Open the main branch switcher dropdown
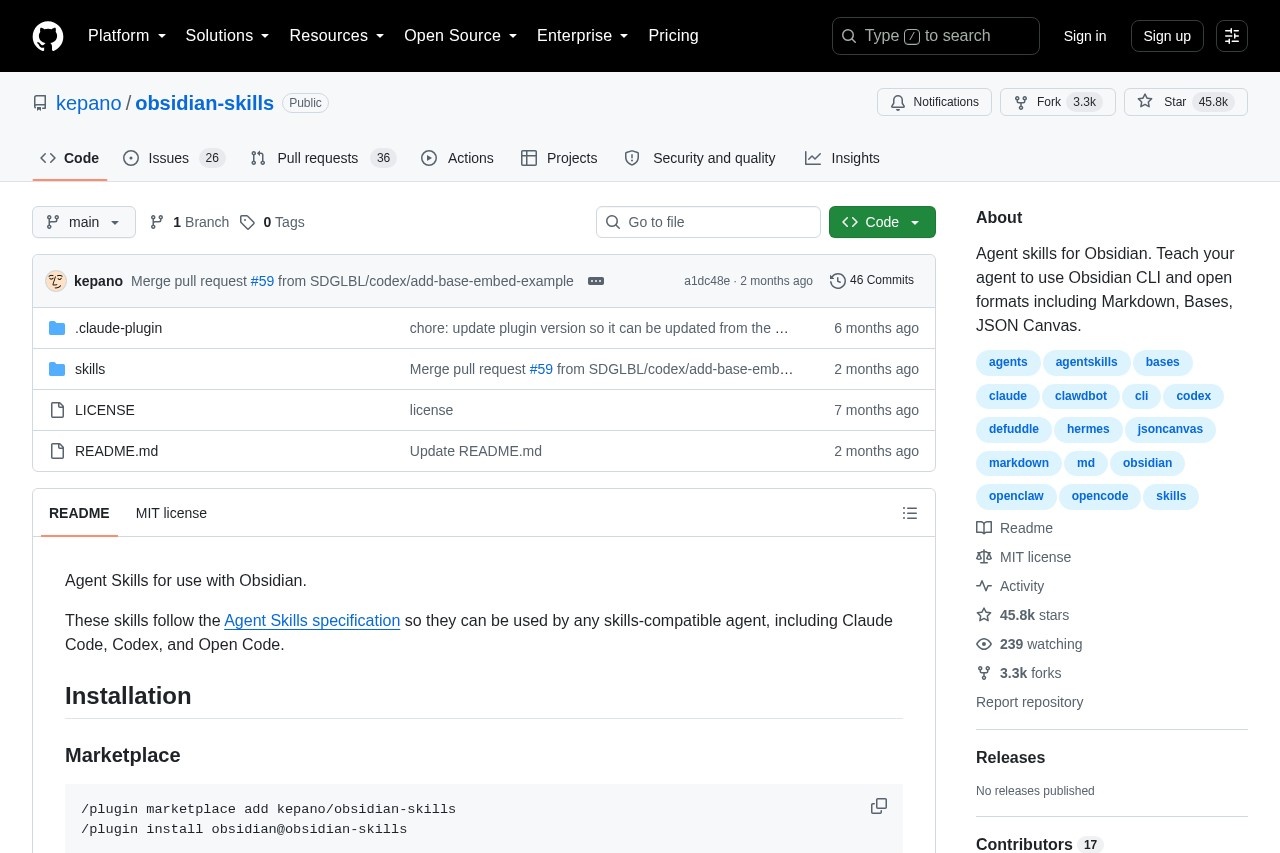The height and width of the screenshot is (853, 1280). pyautogui.click(x=84, y=222)
